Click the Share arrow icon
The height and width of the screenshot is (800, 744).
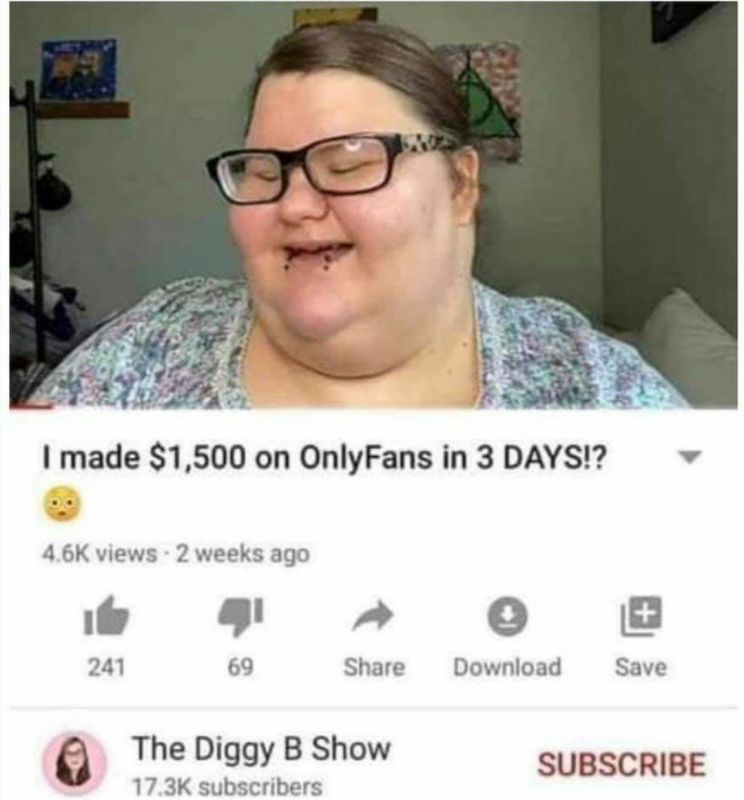click(374, 615)
